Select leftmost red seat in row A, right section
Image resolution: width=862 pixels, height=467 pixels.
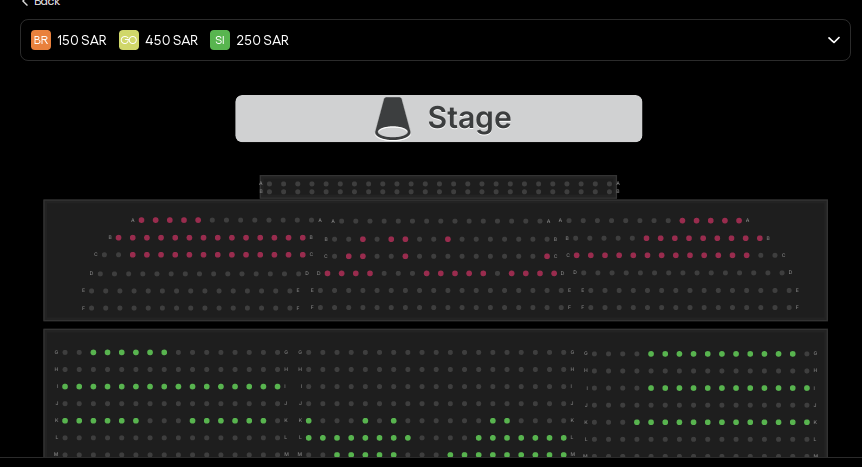coord(682,220)
